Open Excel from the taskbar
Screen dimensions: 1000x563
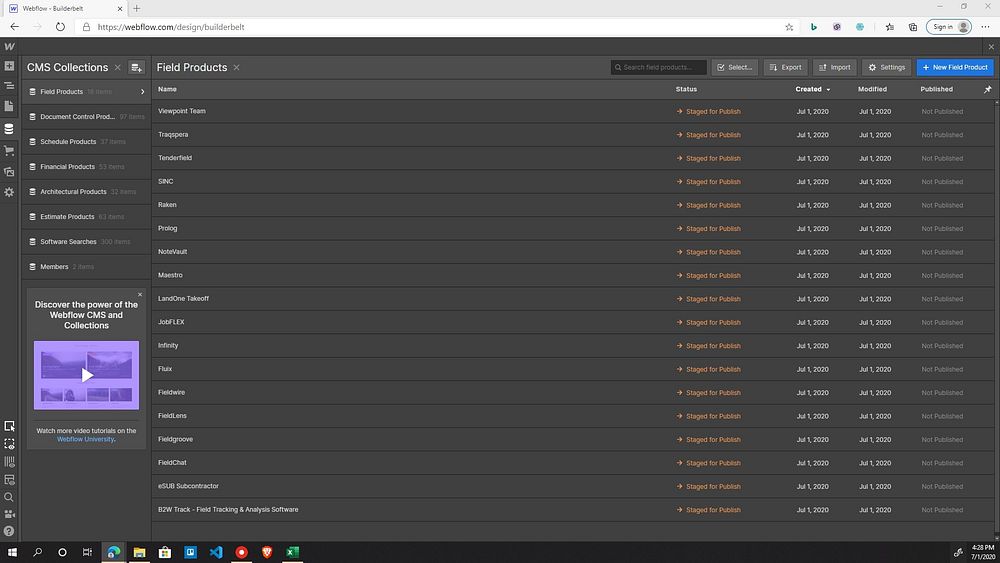coord(292,552)
